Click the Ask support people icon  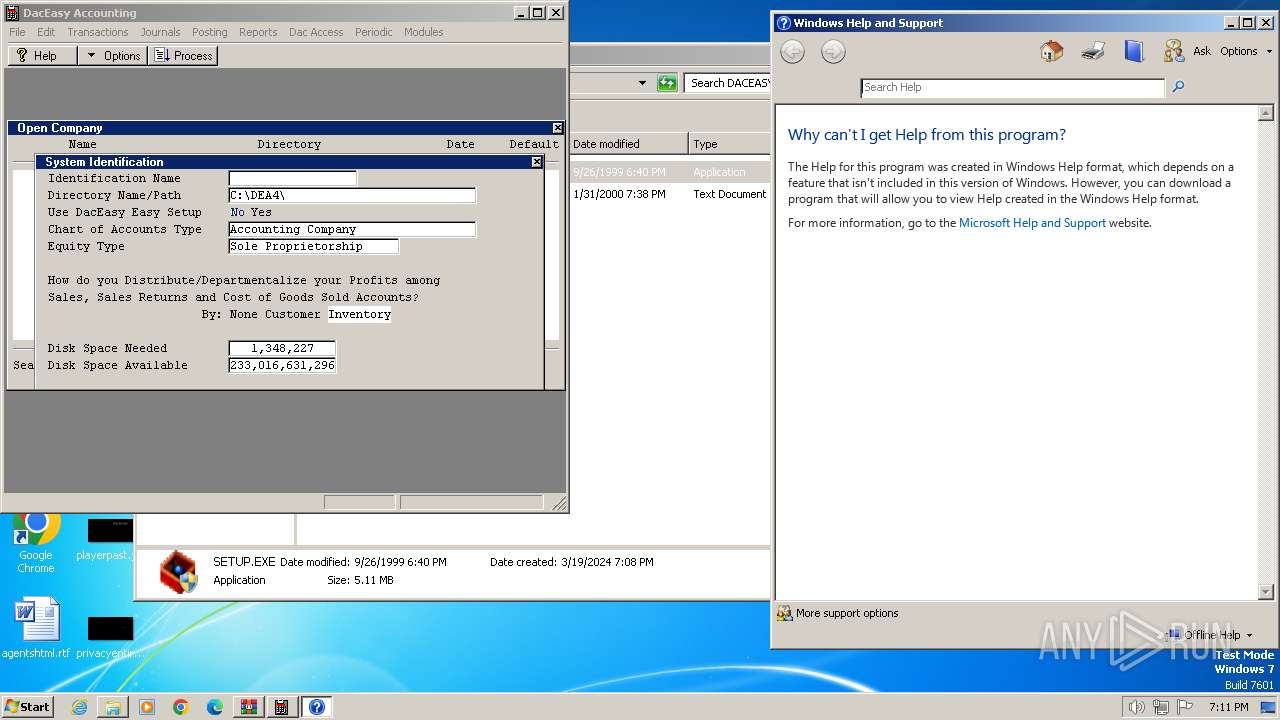[1174, 51]
